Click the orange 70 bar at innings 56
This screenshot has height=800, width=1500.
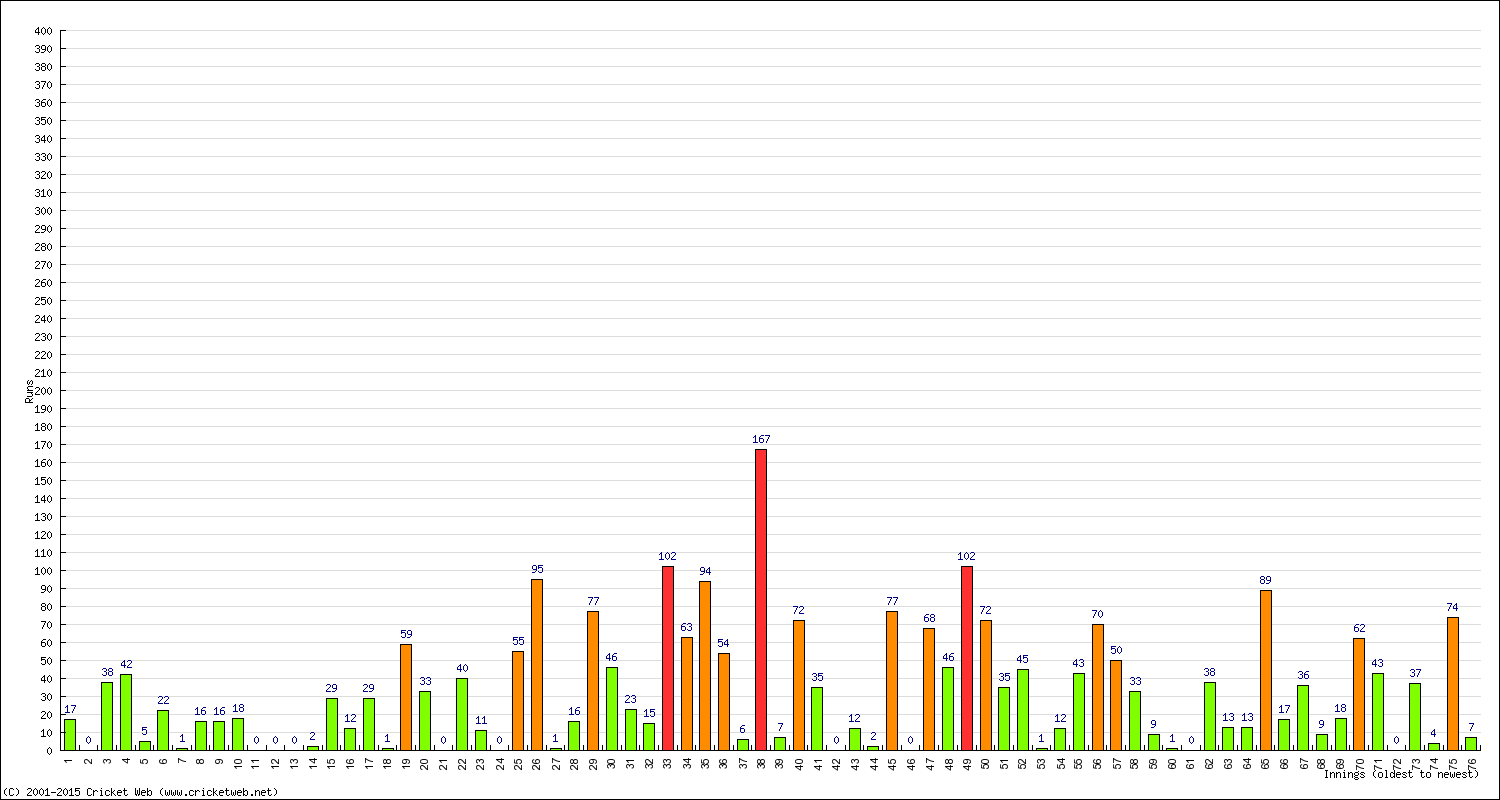point(1098,687)
